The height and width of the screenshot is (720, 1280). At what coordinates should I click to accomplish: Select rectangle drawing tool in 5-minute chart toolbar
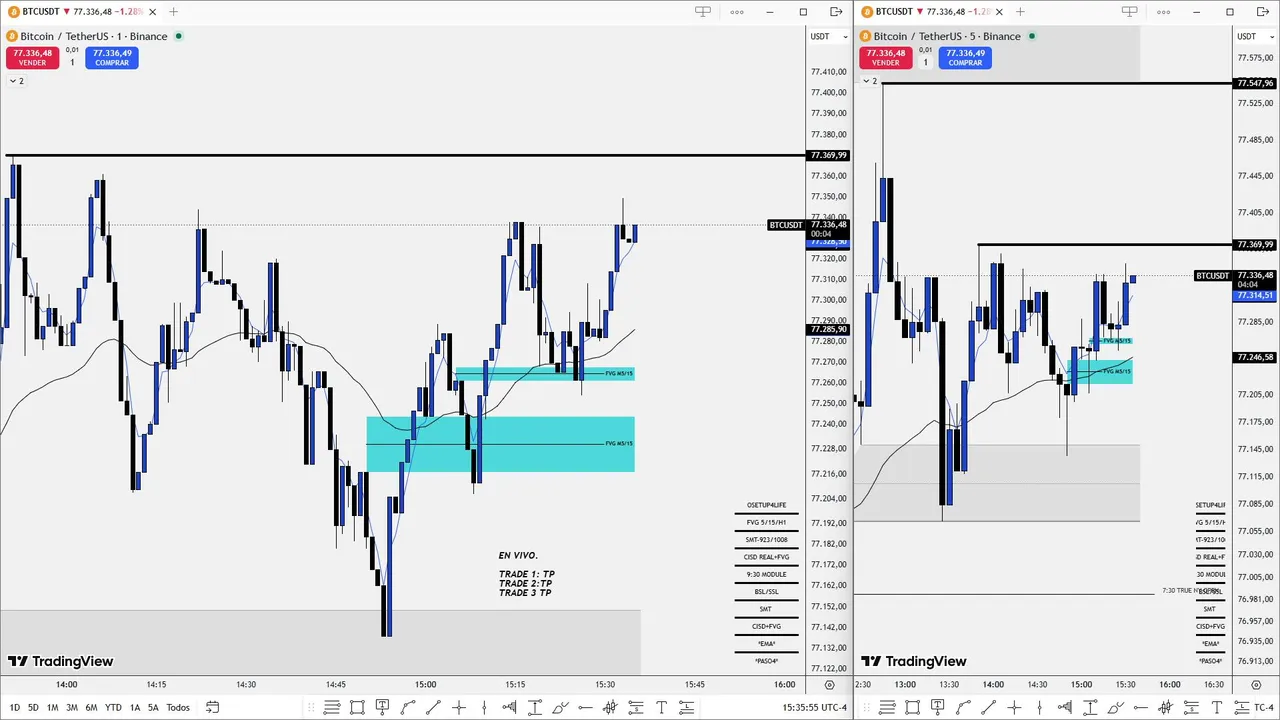(912, 707)
